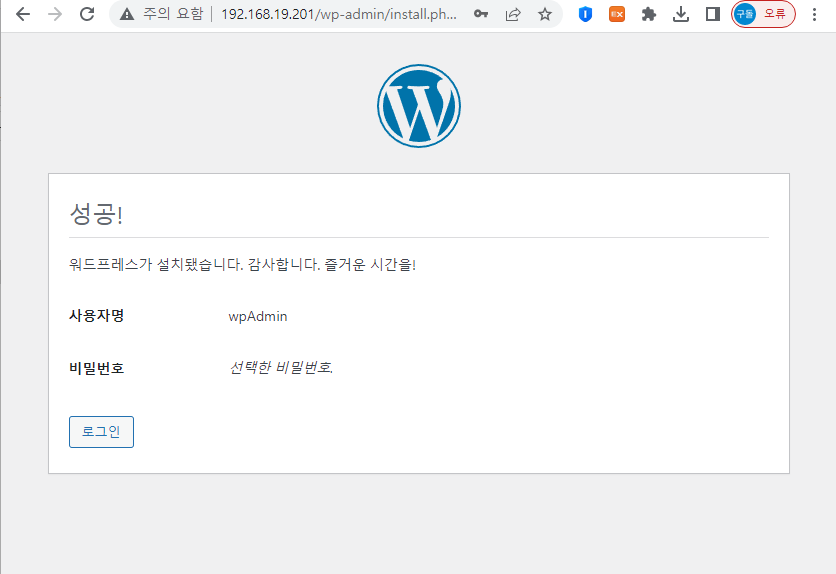Open the blue shield extension
836x574 pixels.
coord(585,14)
